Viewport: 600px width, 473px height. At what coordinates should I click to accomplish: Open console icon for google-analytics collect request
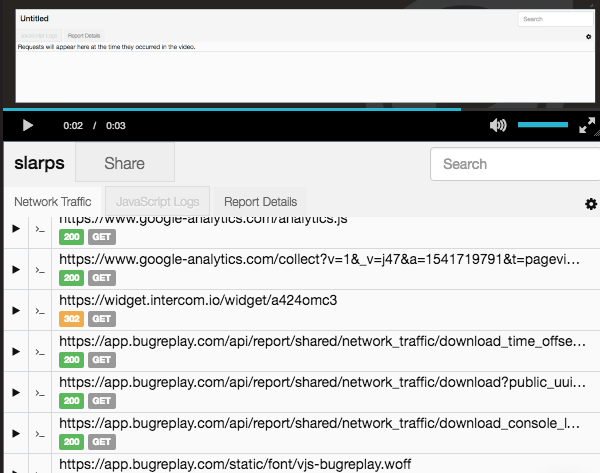pos(40,270)
